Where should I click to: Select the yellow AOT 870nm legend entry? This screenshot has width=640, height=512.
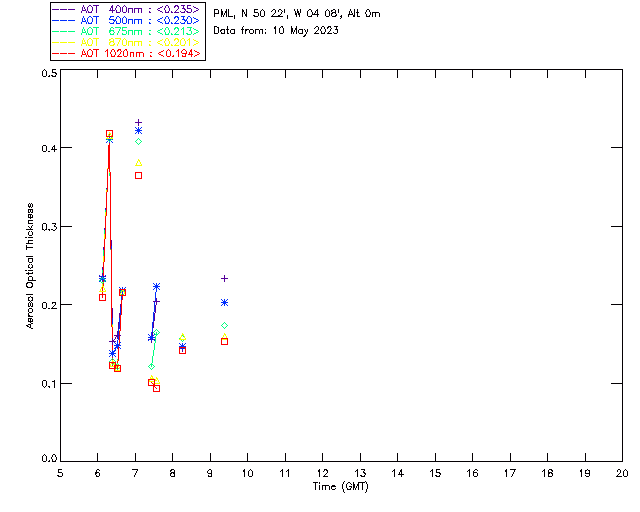coord(126,42)
